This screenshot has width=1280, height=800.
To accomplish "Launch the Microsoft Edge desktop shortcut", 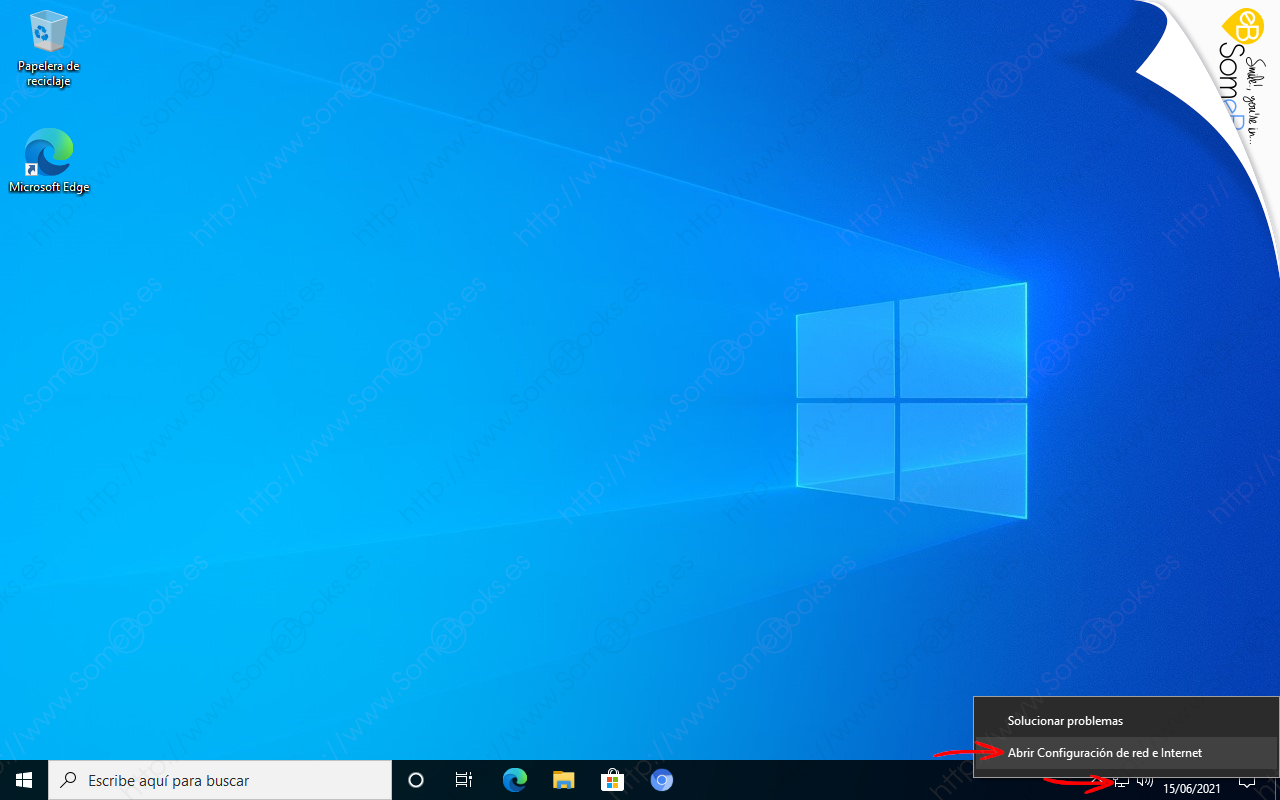I will (x=48, y=152).
